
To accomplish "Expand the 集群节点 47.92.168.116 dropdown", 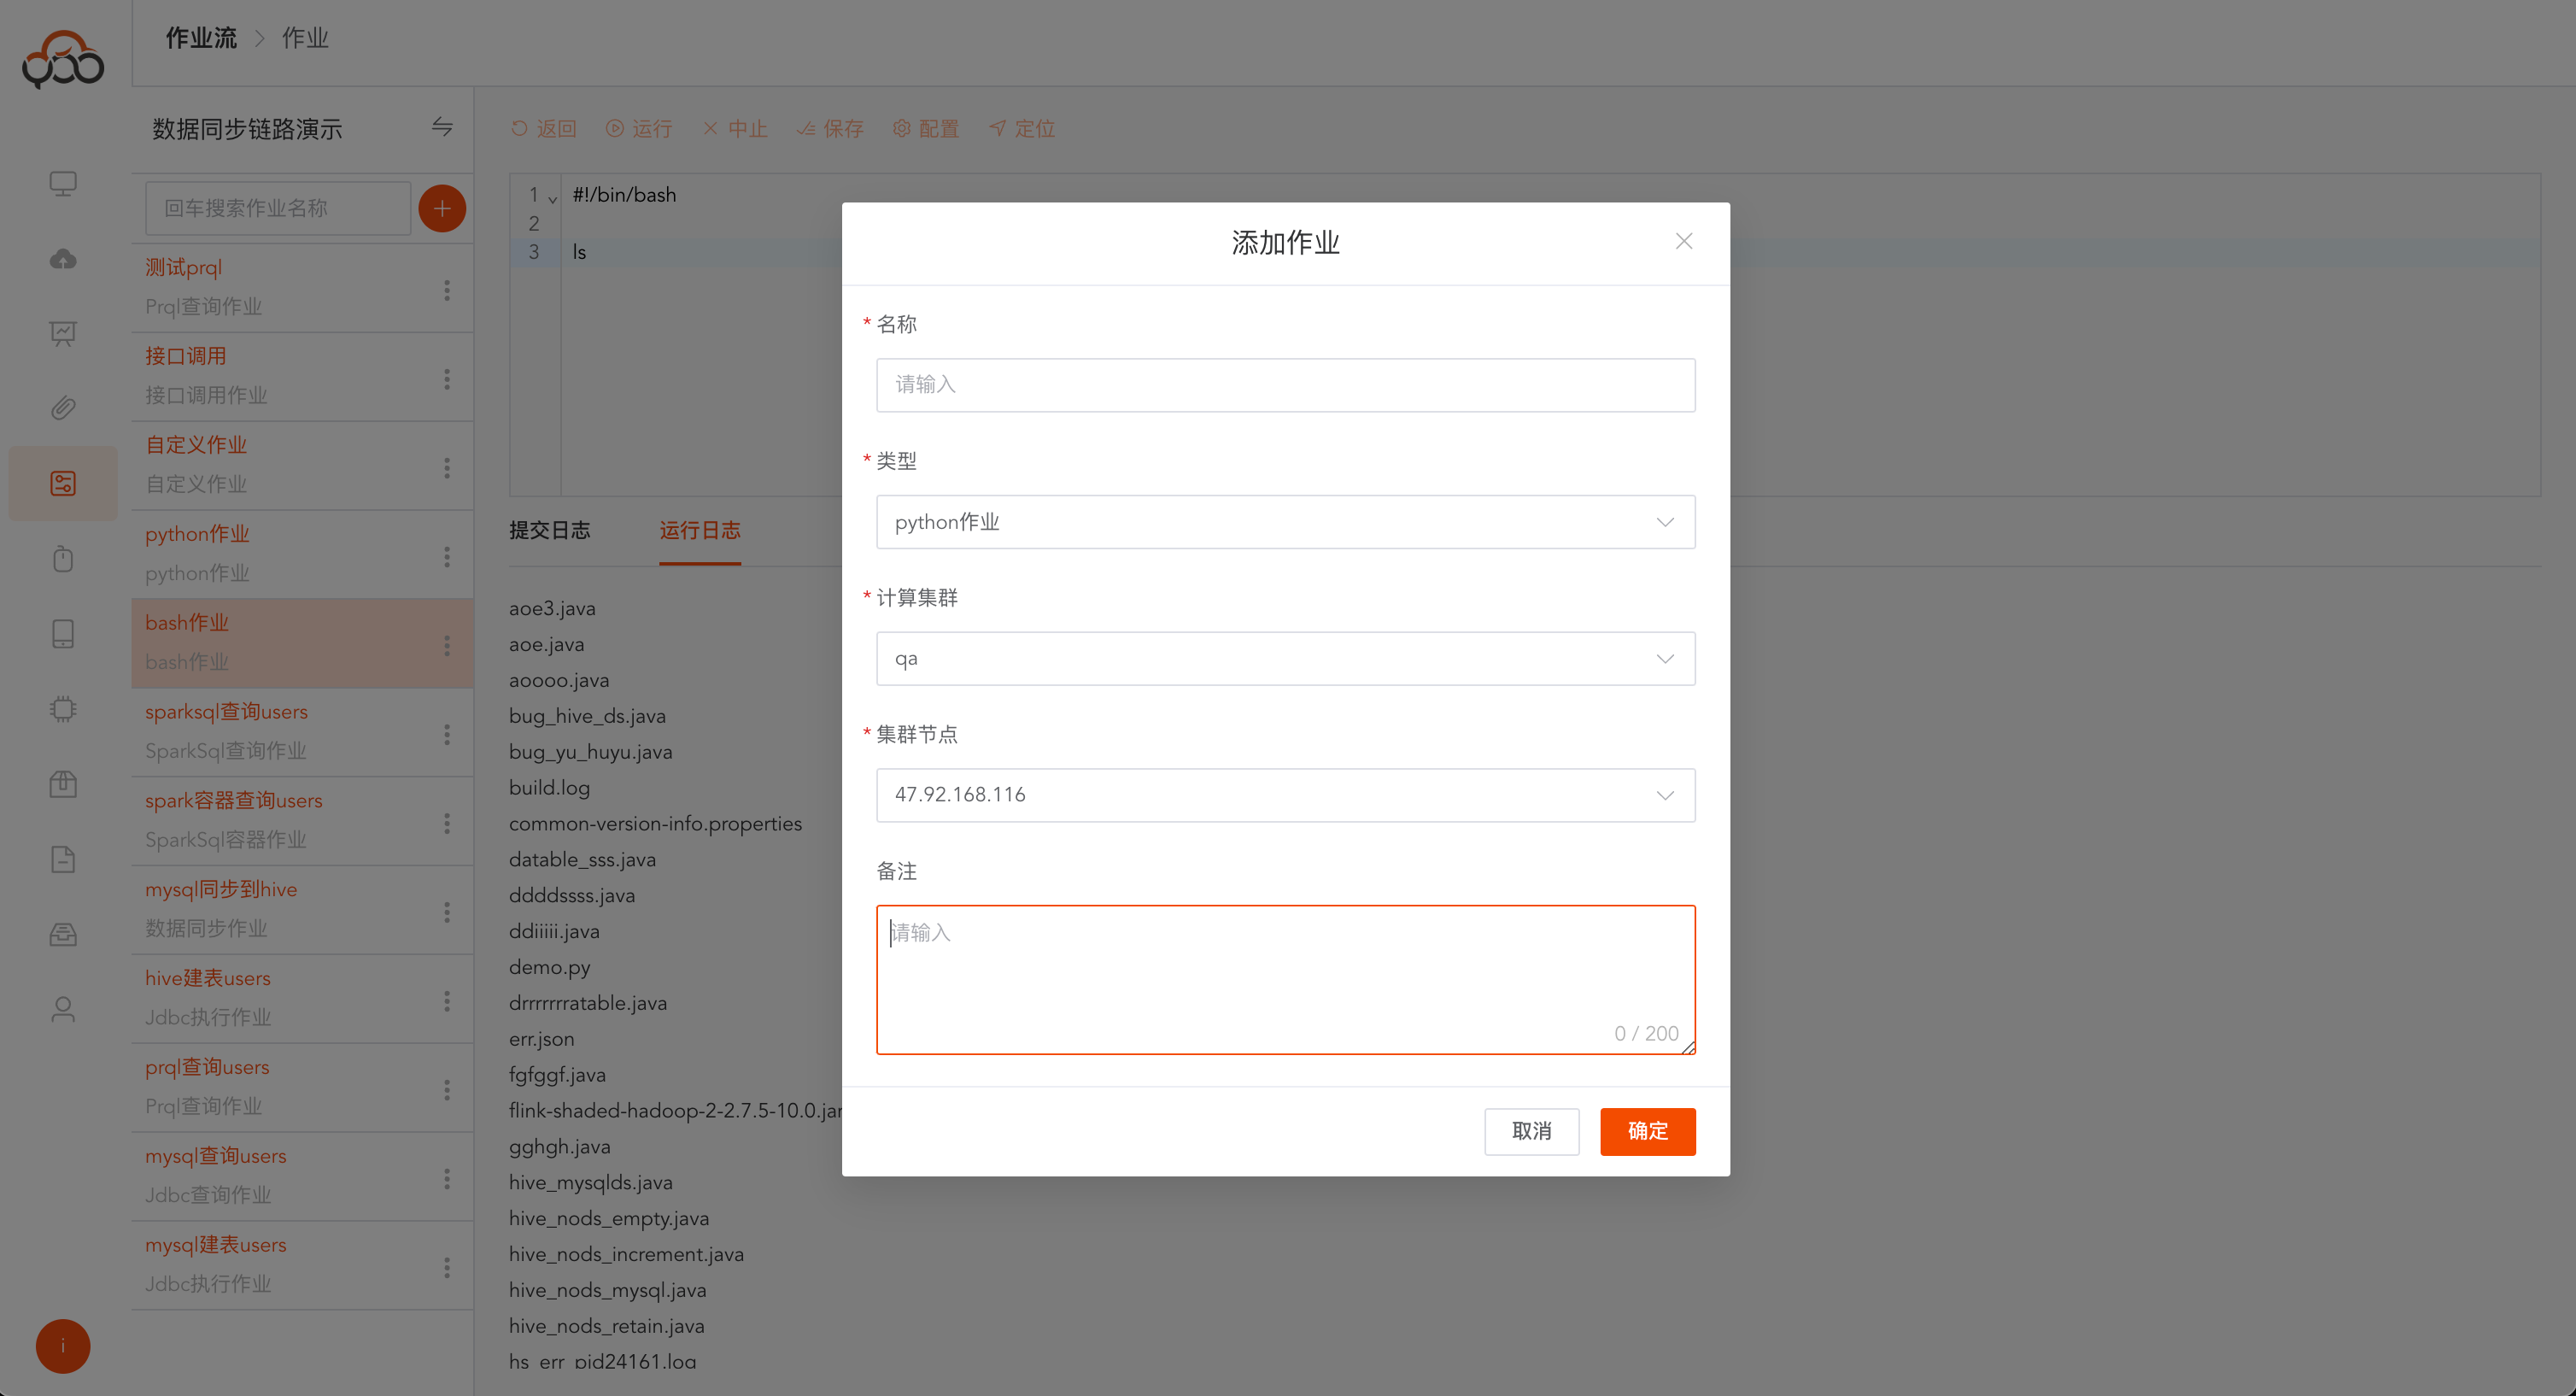I will [1284, 795].
